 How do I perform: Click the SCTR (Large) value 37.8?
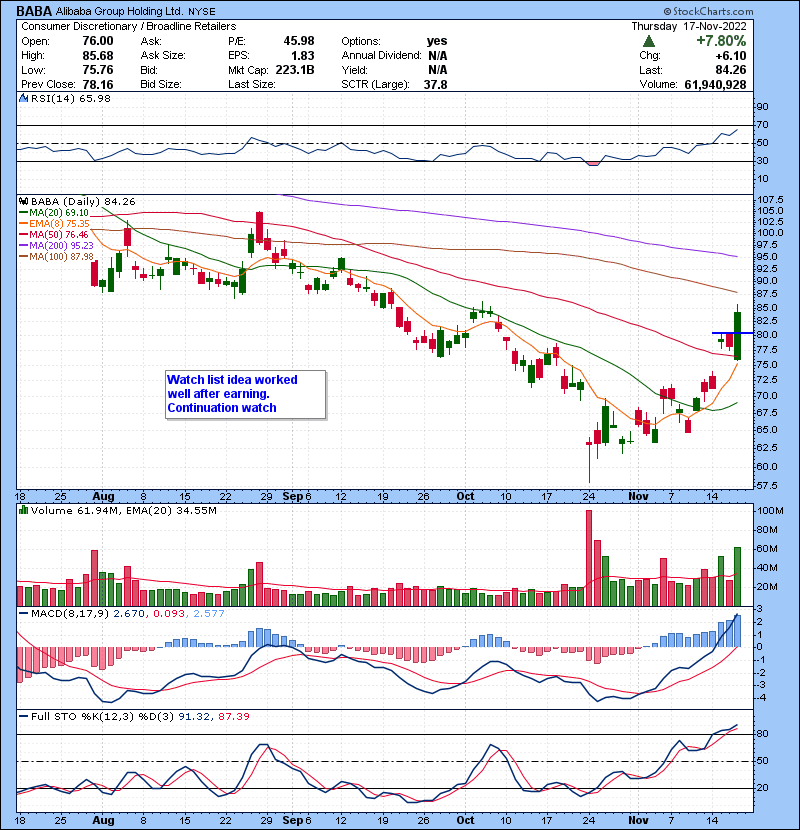click(x=435, y=84)
